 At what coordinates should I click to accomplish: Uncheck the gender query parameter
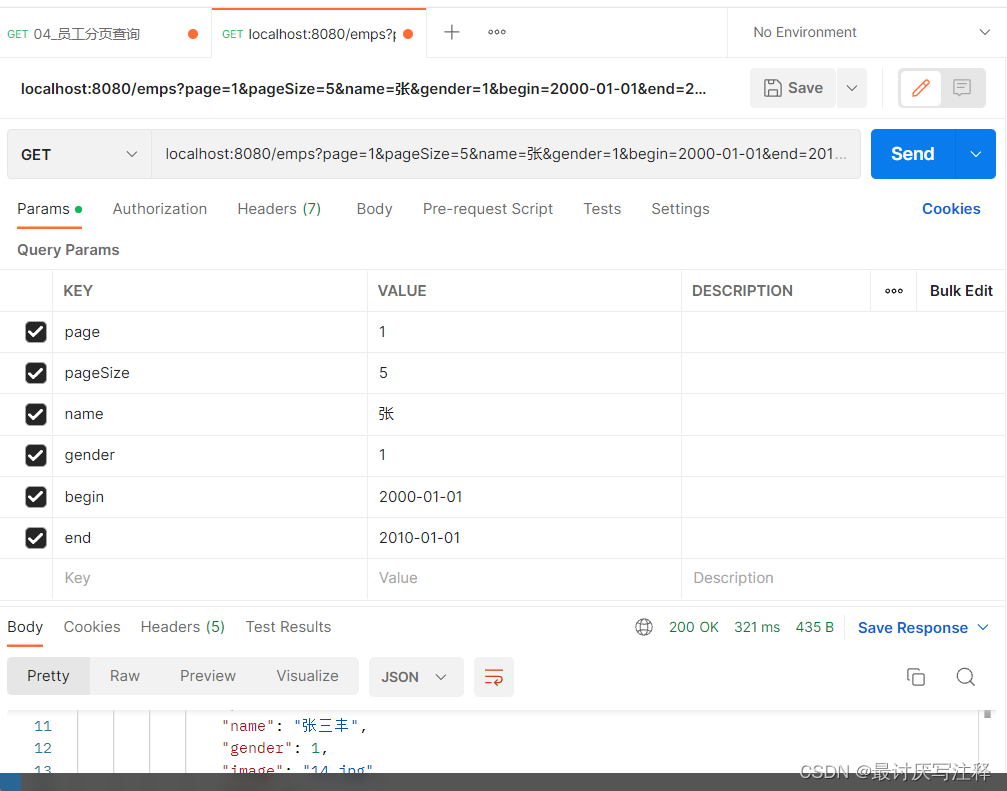(36, 455)
